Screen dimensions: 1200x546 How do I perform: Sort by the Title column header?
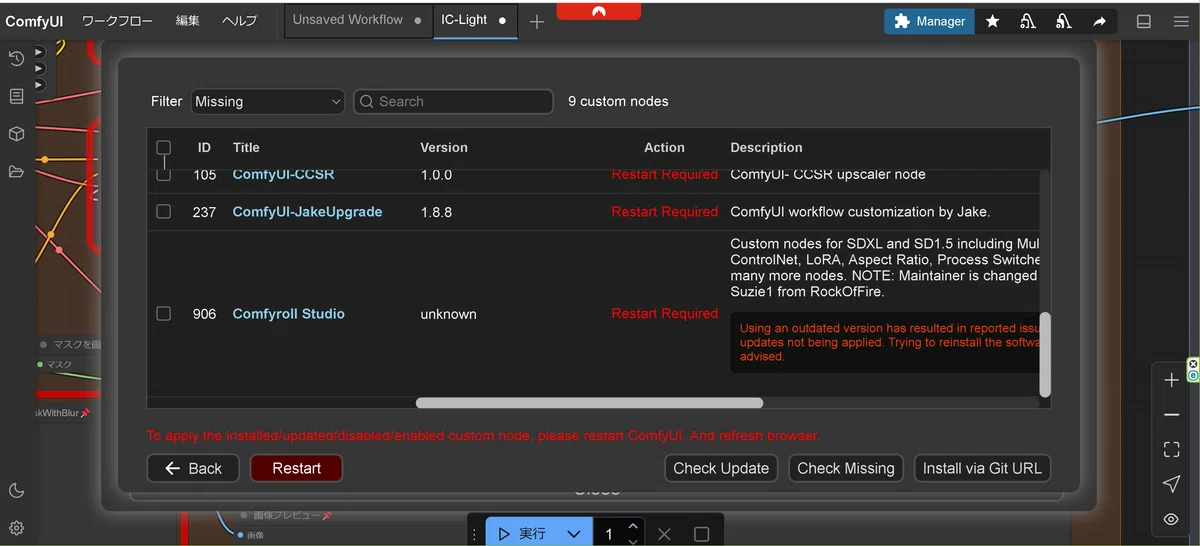(246, 148)
